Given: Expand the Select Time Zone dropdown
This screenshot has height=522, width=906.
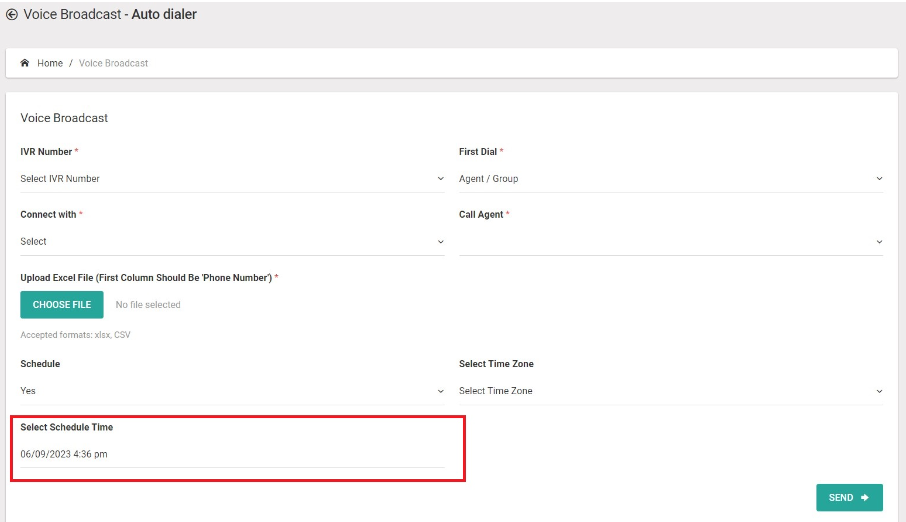Looking at the screenshot, I should tap(671, 391).
